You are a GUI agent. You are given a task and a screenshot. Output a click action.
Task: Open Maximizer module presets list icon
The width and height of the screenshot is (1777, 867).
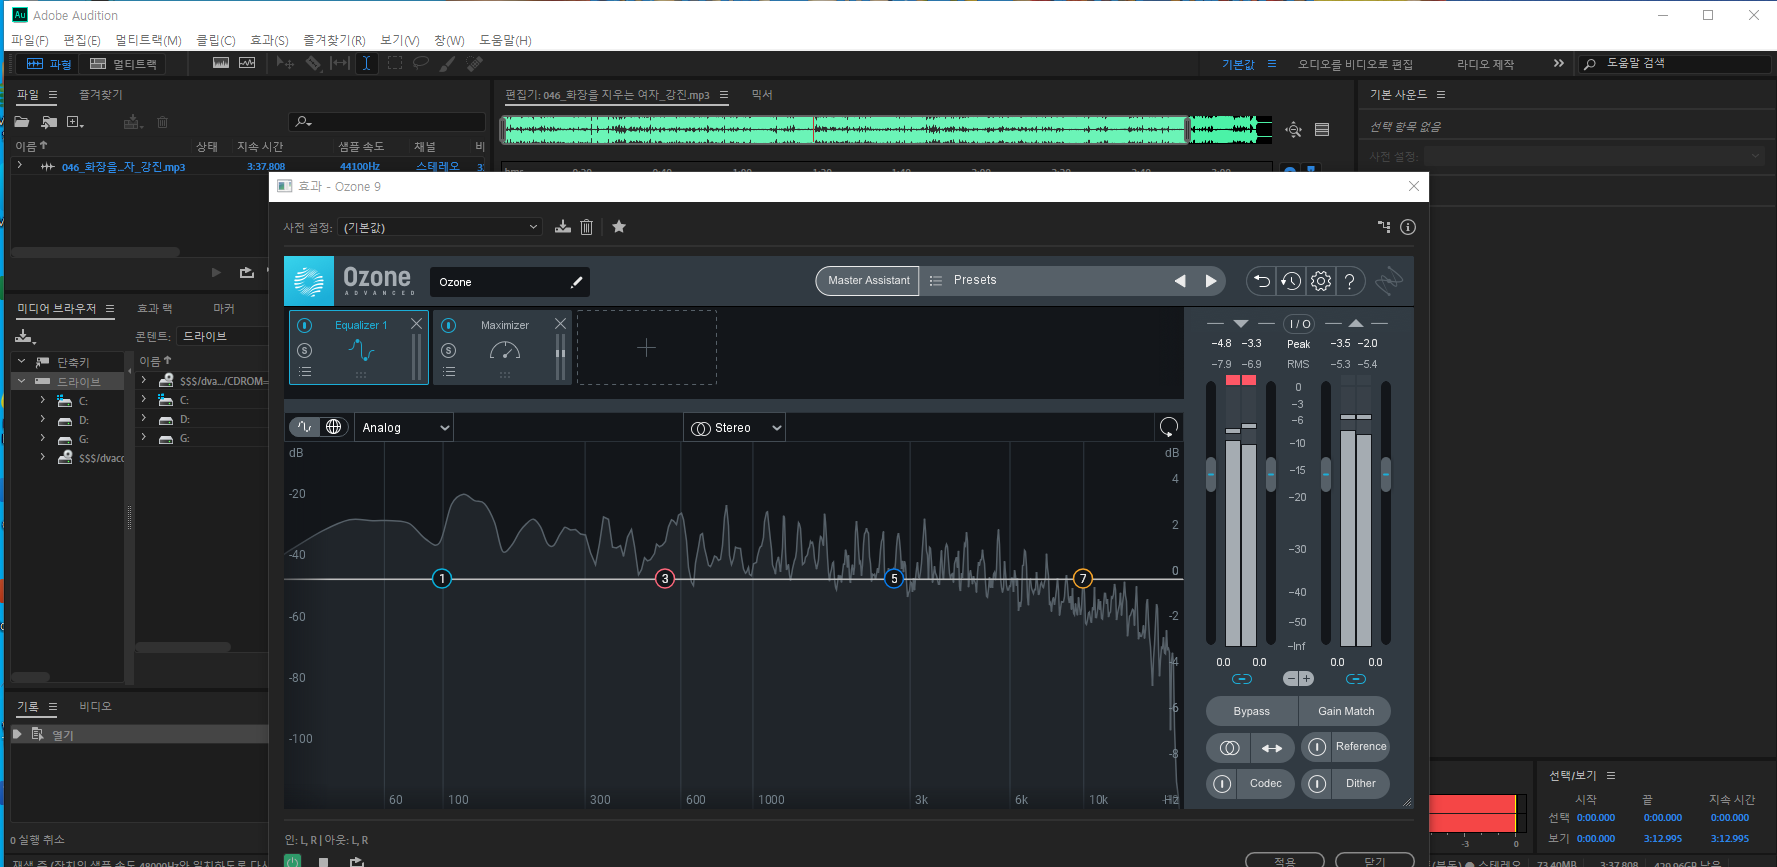point(449,372)
